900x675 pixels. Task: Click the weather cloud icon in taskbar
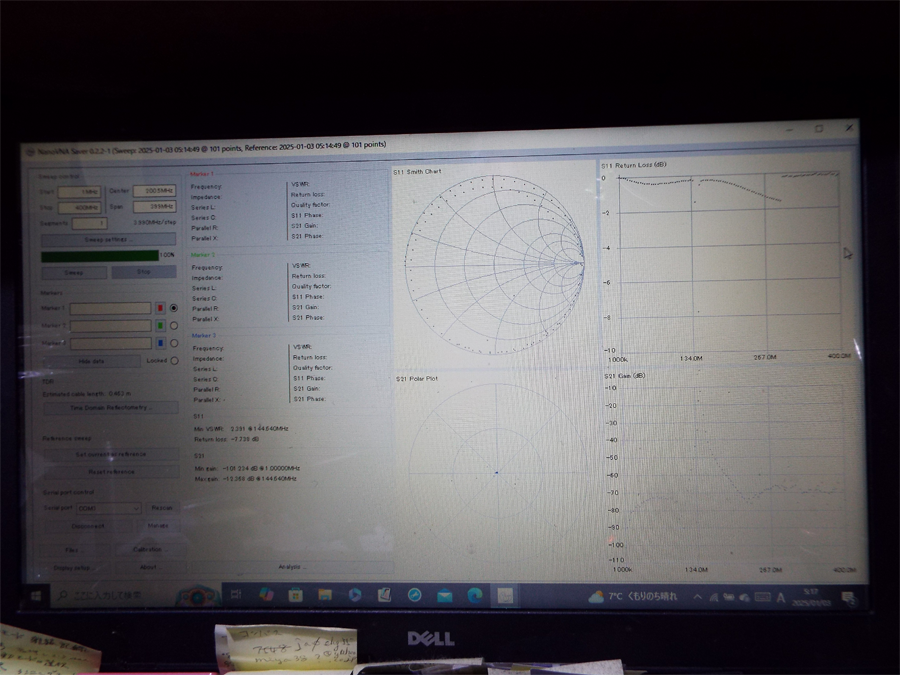click(x=597, y=597)
